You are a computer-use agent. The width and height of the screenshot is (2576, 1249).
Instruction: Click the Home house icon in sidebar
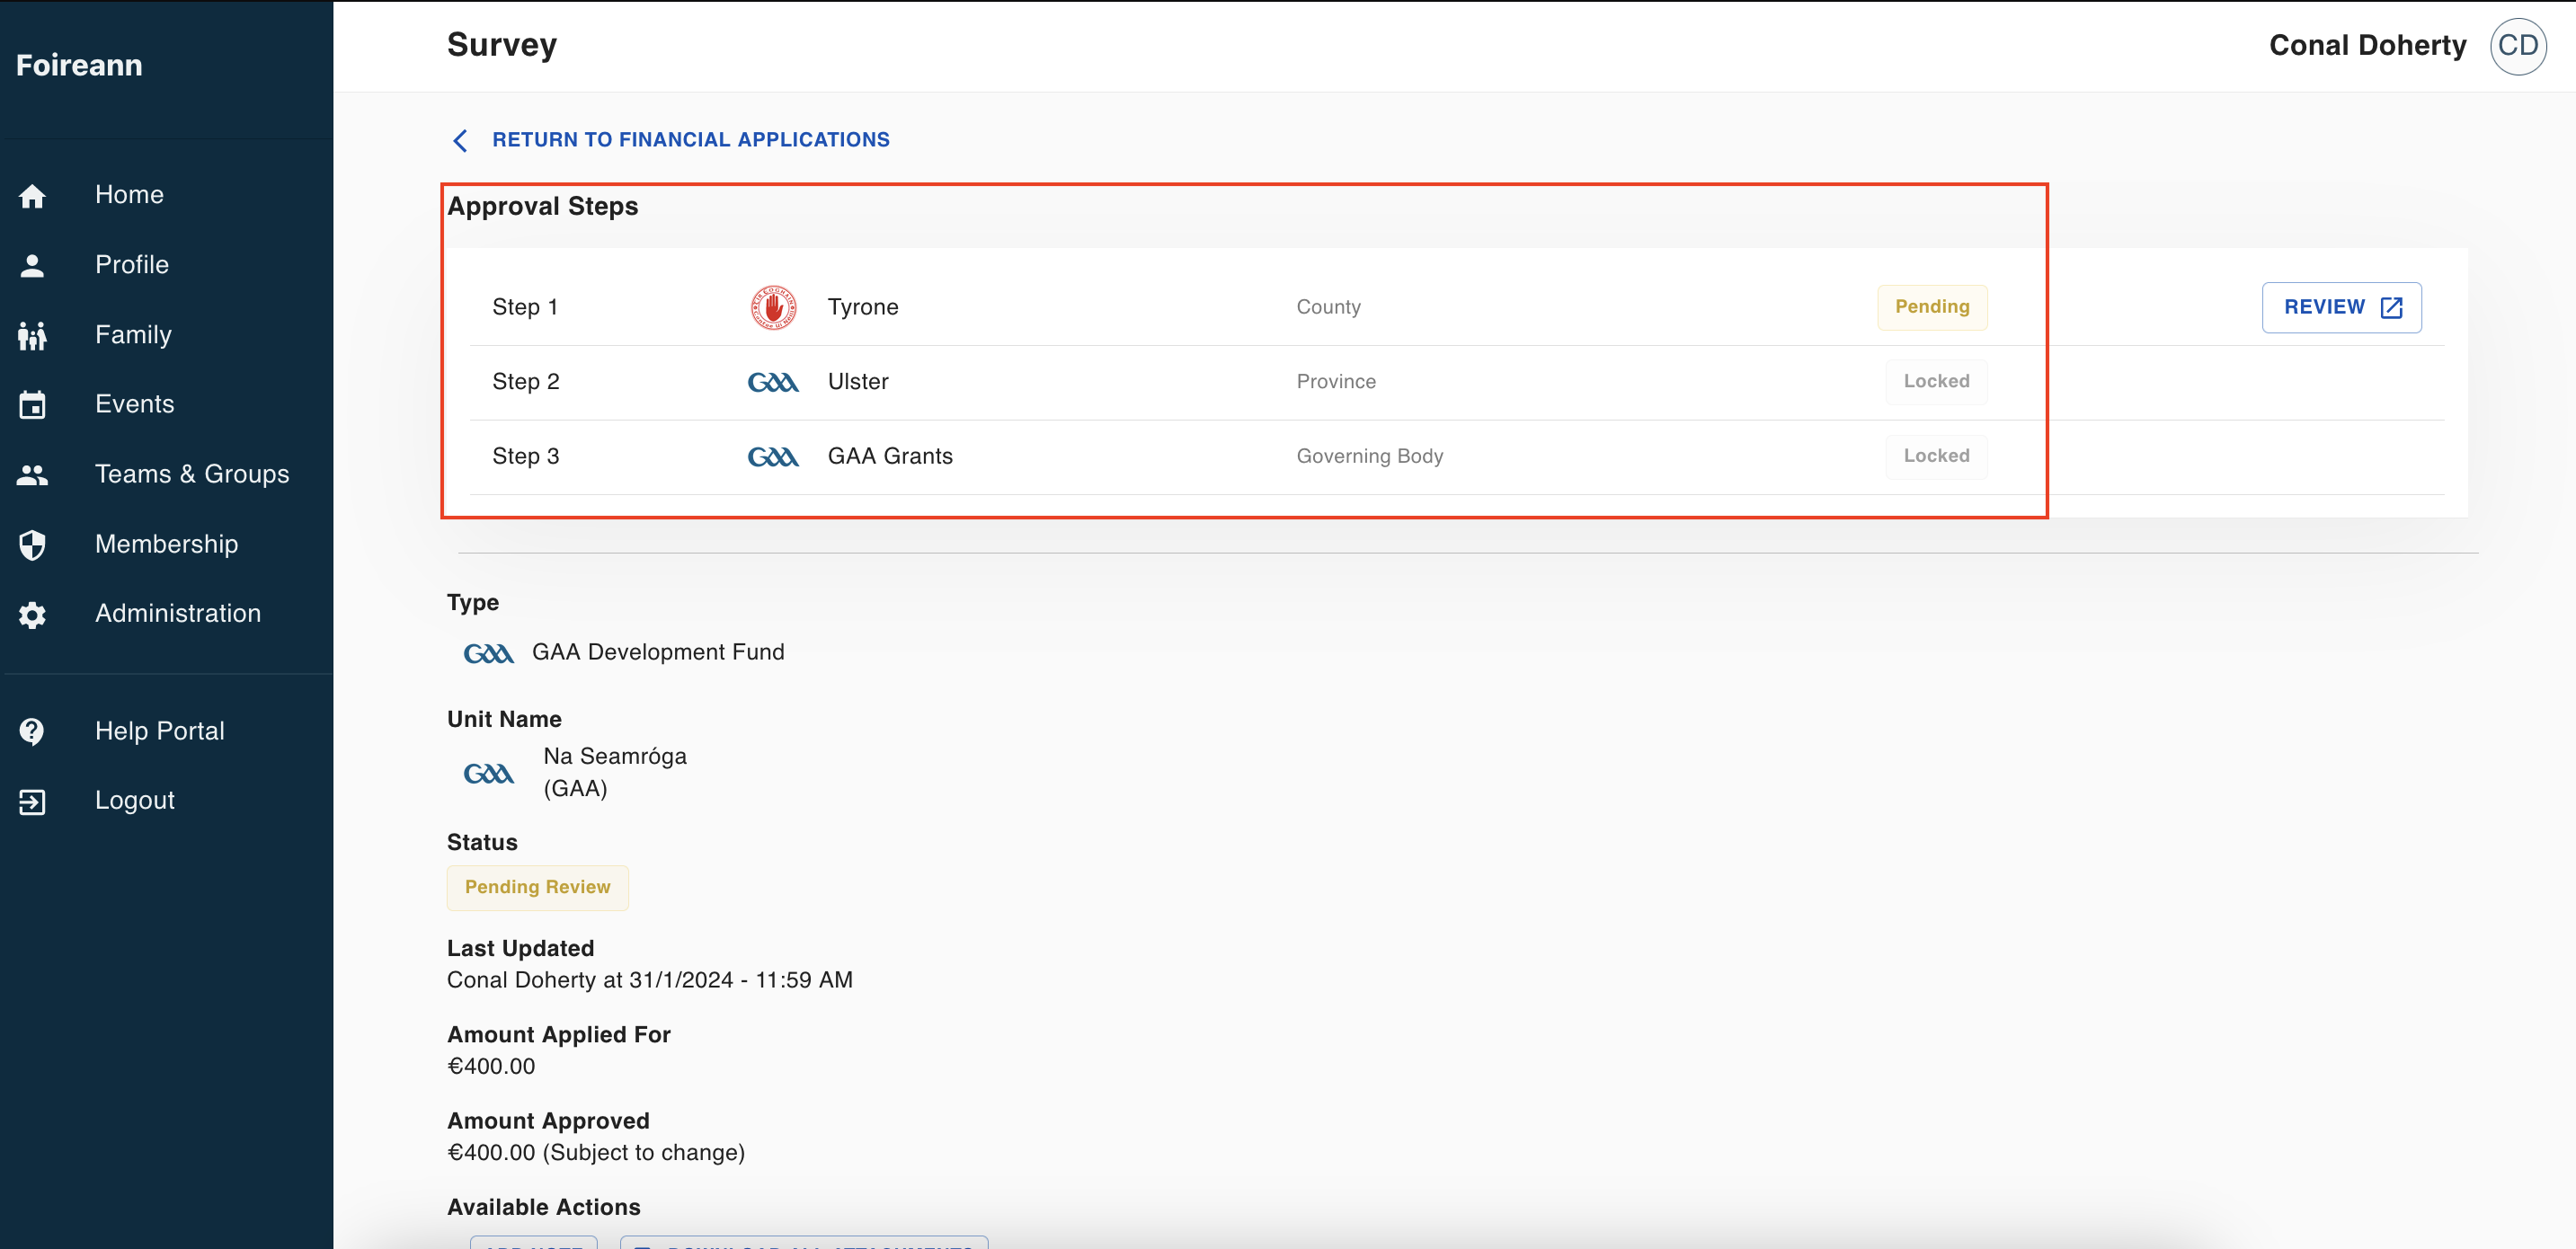32,196
